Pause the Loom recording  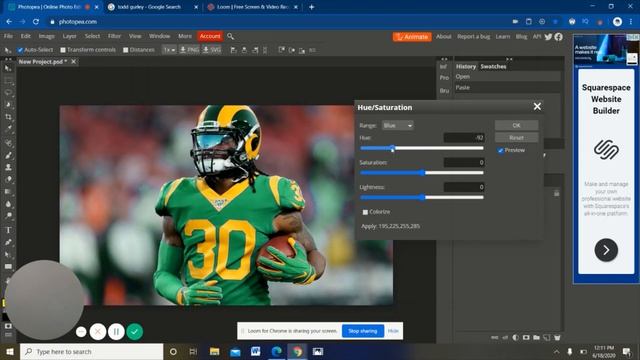(116, 332)
